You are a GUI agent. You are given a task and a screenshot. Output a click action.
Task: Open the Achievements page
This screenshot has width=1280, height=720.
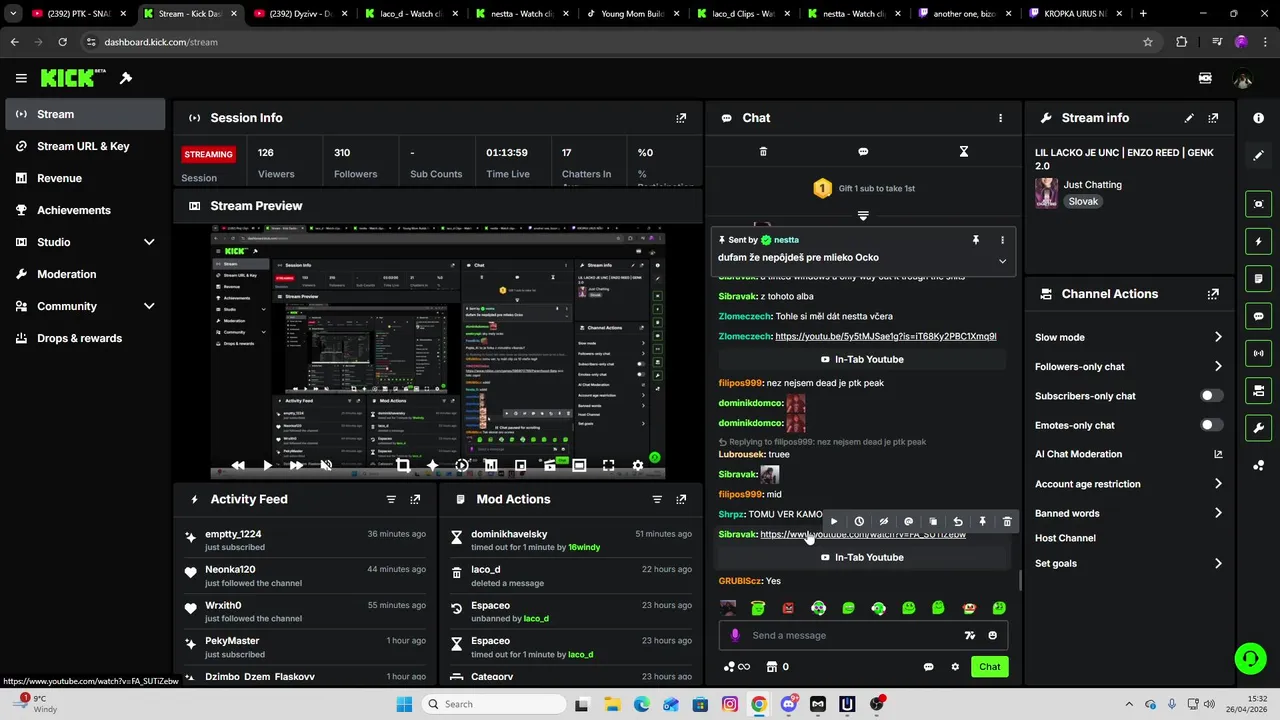coord(85,210)
